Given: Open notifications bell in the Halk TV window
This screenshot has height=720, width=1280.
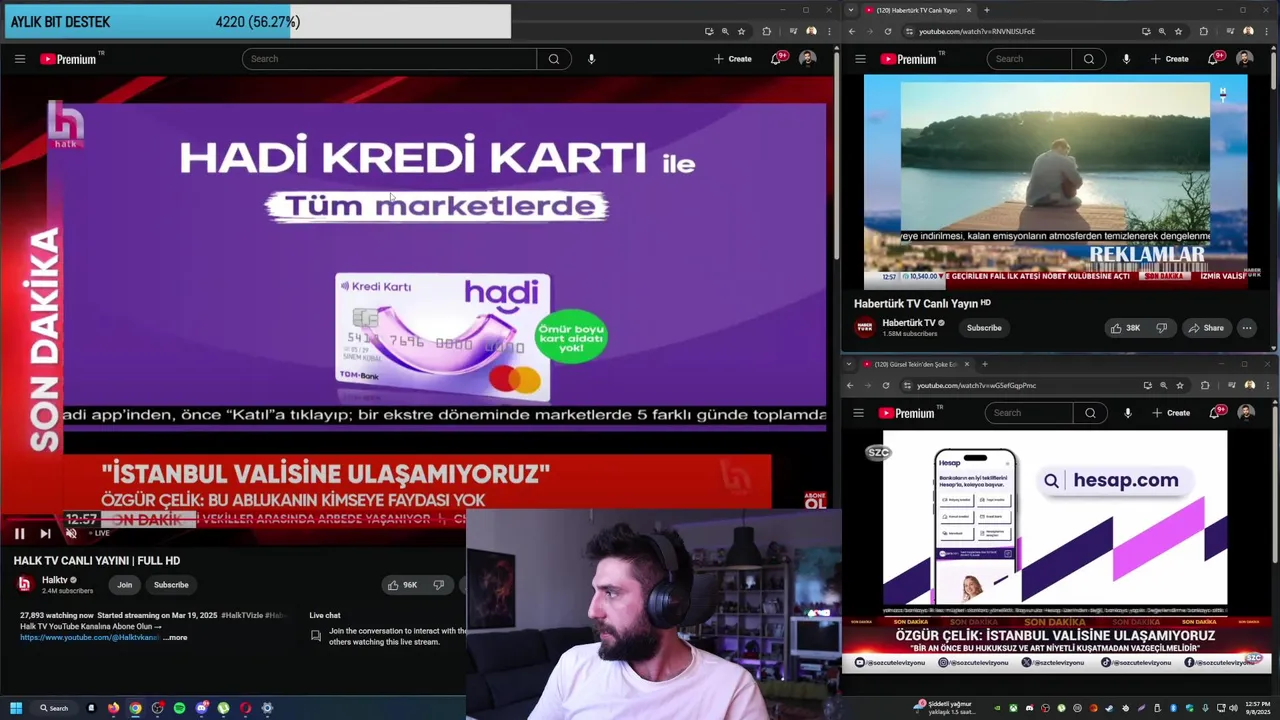Looking at the screenshot, I should click(x=776, y=59).
